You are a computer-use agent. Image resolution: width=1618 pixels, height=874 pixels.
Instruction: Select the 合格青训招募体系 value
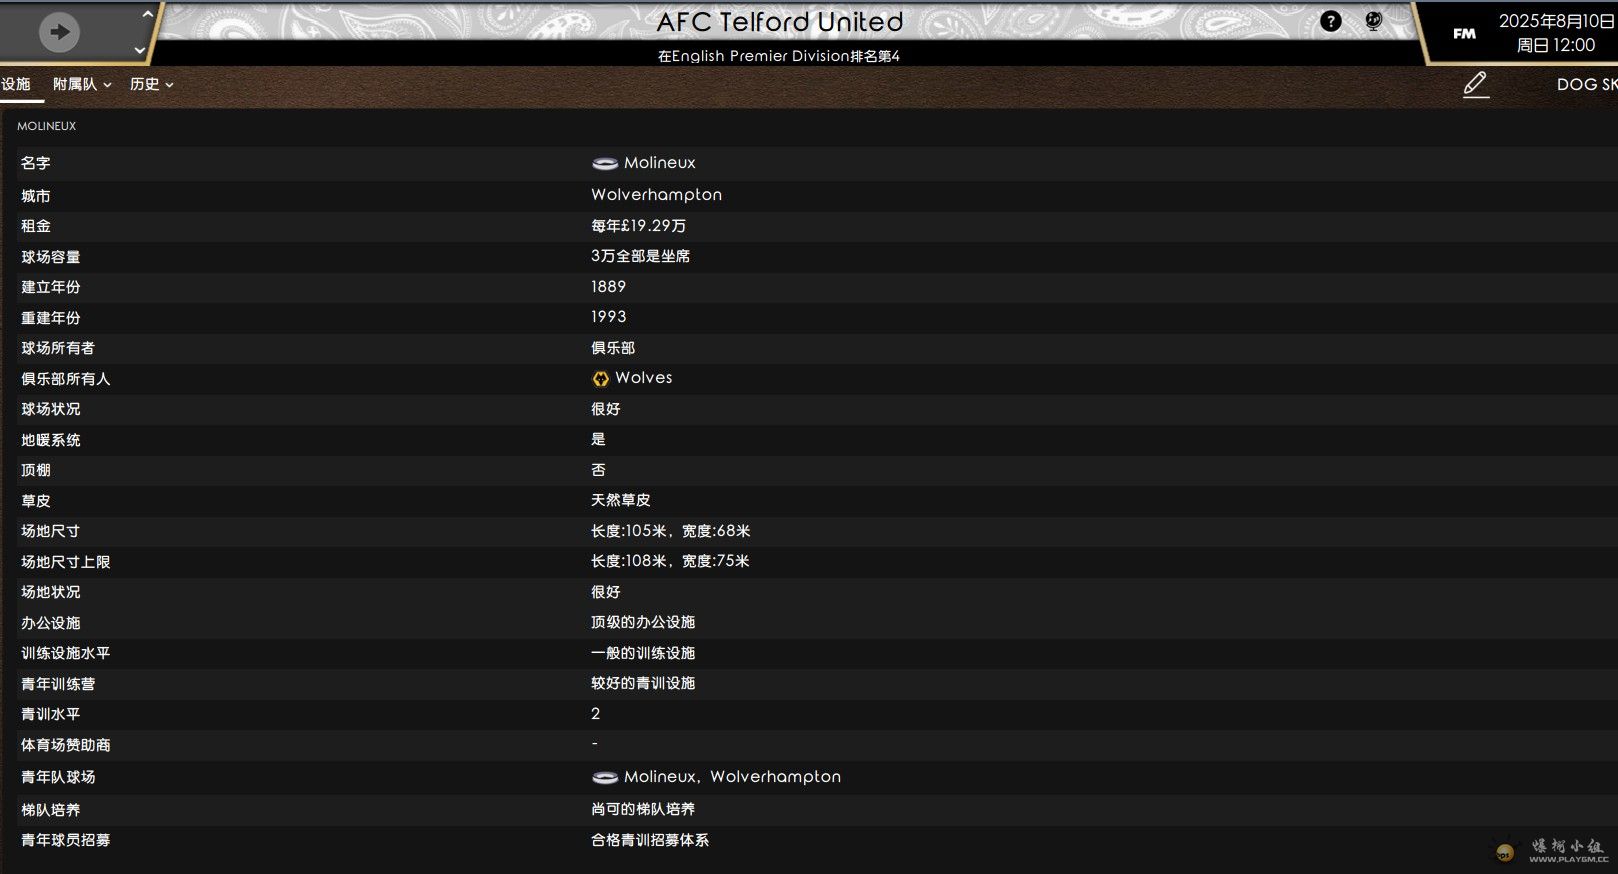[650, 840]
